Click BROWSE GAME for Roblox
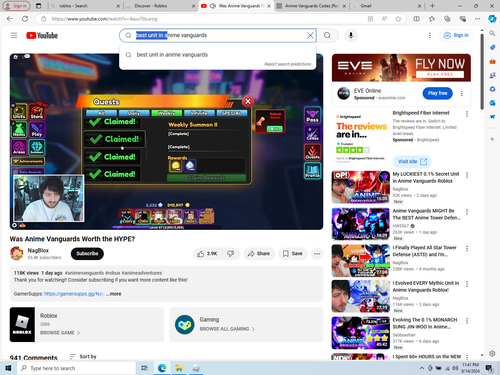500x375 pixels. coord(60,333)
